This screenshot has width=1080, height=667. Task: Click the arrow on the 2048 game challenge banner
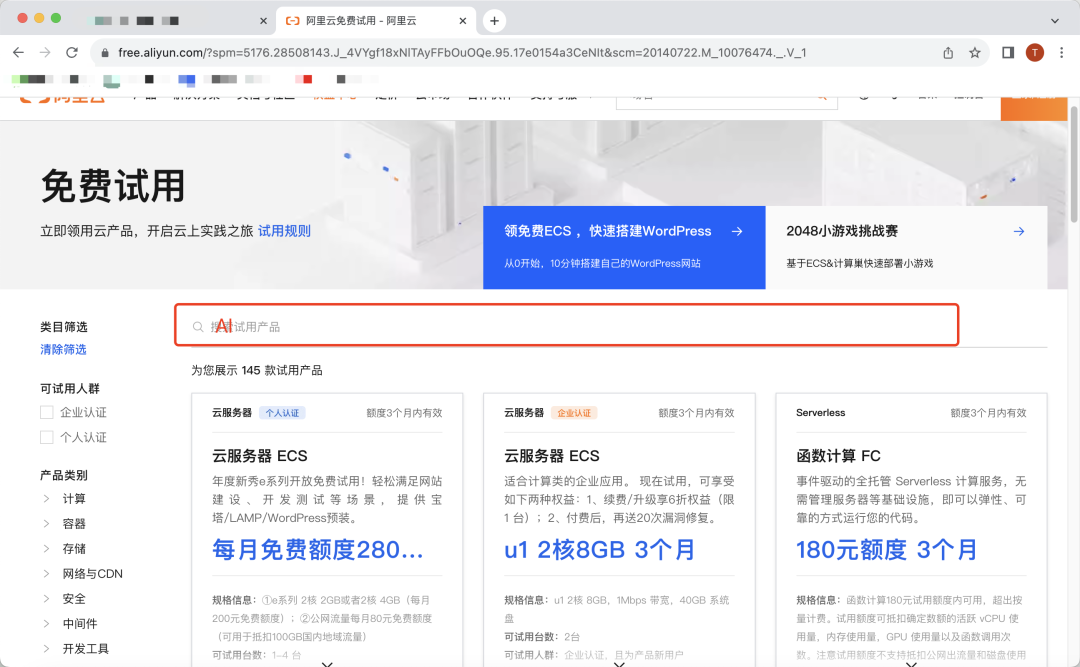(x=1018, y=231)
